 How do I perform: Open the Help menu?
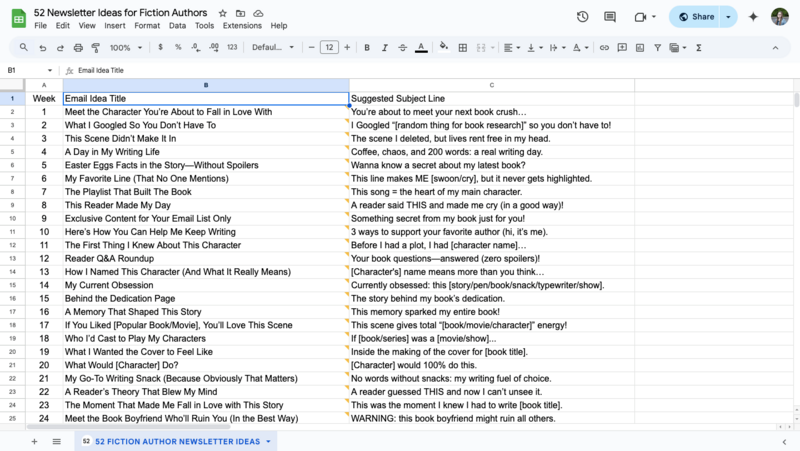[x=279, y=26]
